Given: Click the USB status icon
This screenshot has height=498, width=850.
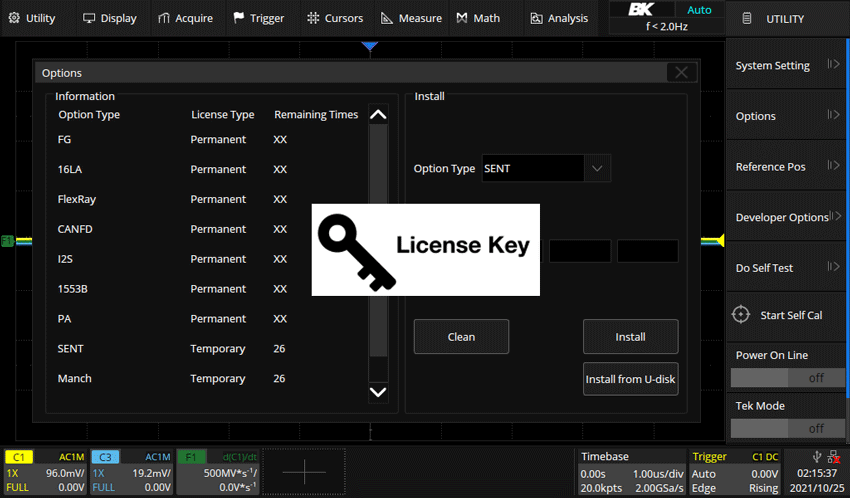Looking at the screenshot, I should click(821, 456).
